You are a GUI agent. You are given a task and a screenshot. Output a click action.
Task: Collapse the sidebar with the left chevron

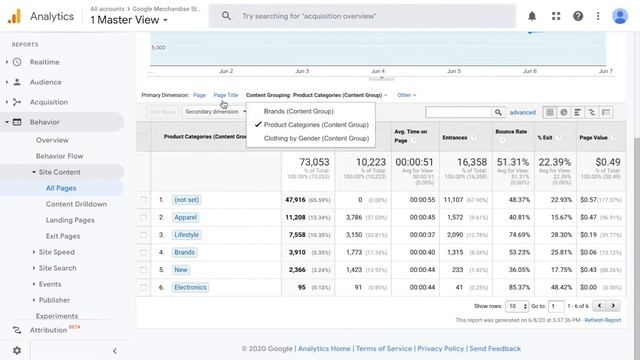pyautogui.click(x=115, y=351)
